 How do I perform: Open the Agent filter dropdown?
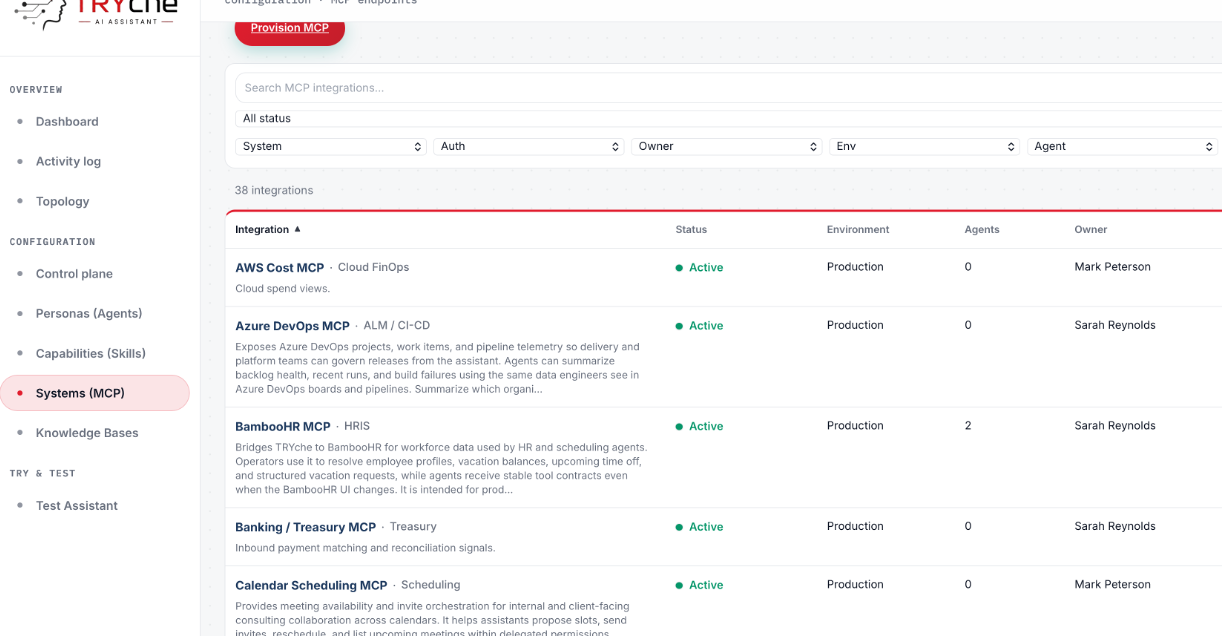click(x=1122, y=146)
